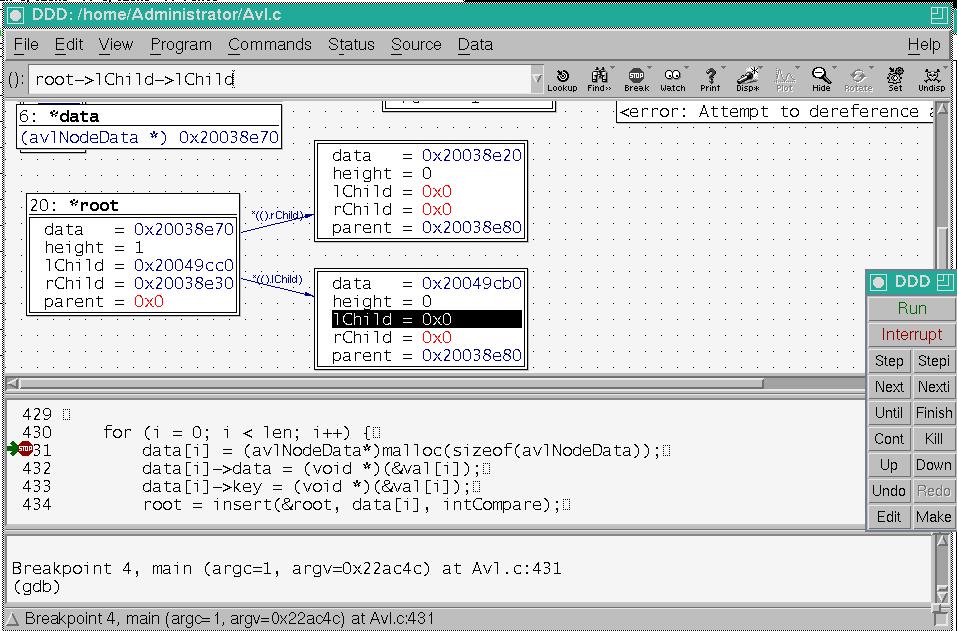The width and height of the screenshot is (957, 631).
Task: Open the Source menu
Action: 416,45
